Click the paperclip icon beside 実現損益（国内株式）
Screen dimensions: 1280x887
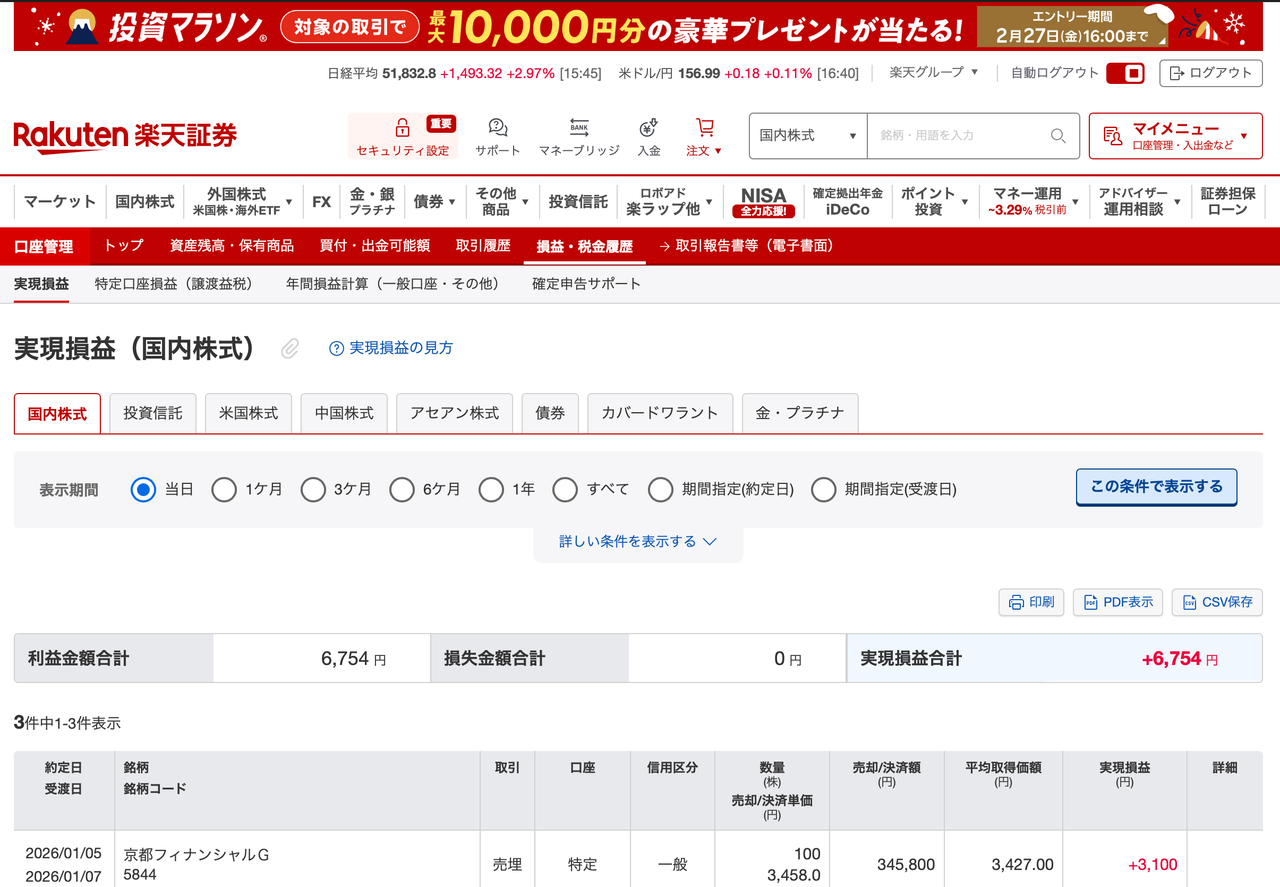point(289,349)
